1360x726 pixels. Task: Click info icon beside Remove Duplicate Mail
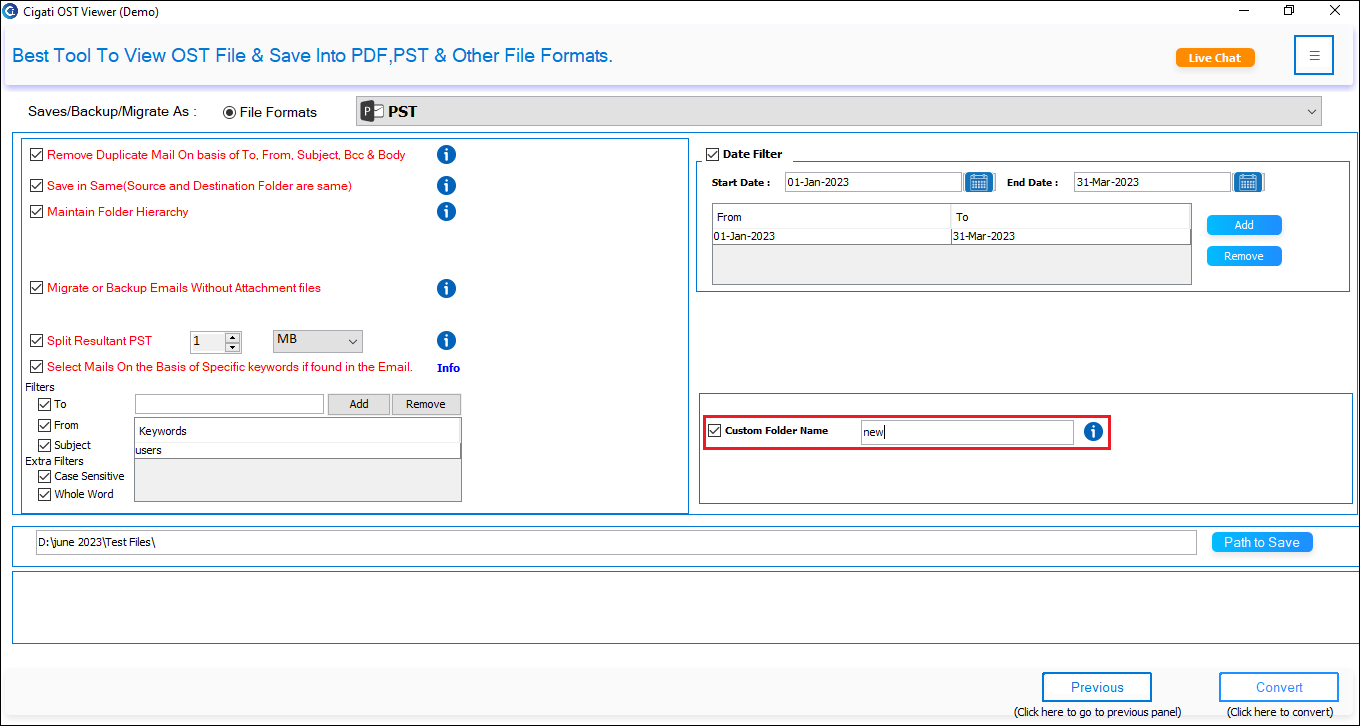[x=446, y=154]
